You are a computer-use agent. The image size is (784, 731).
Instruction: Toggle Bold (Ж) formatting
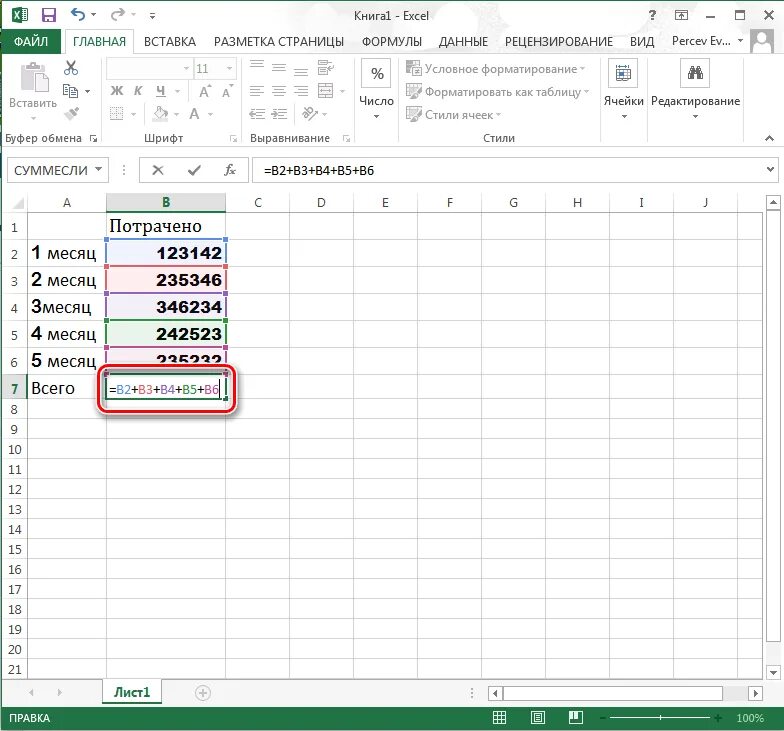[116, 91]
